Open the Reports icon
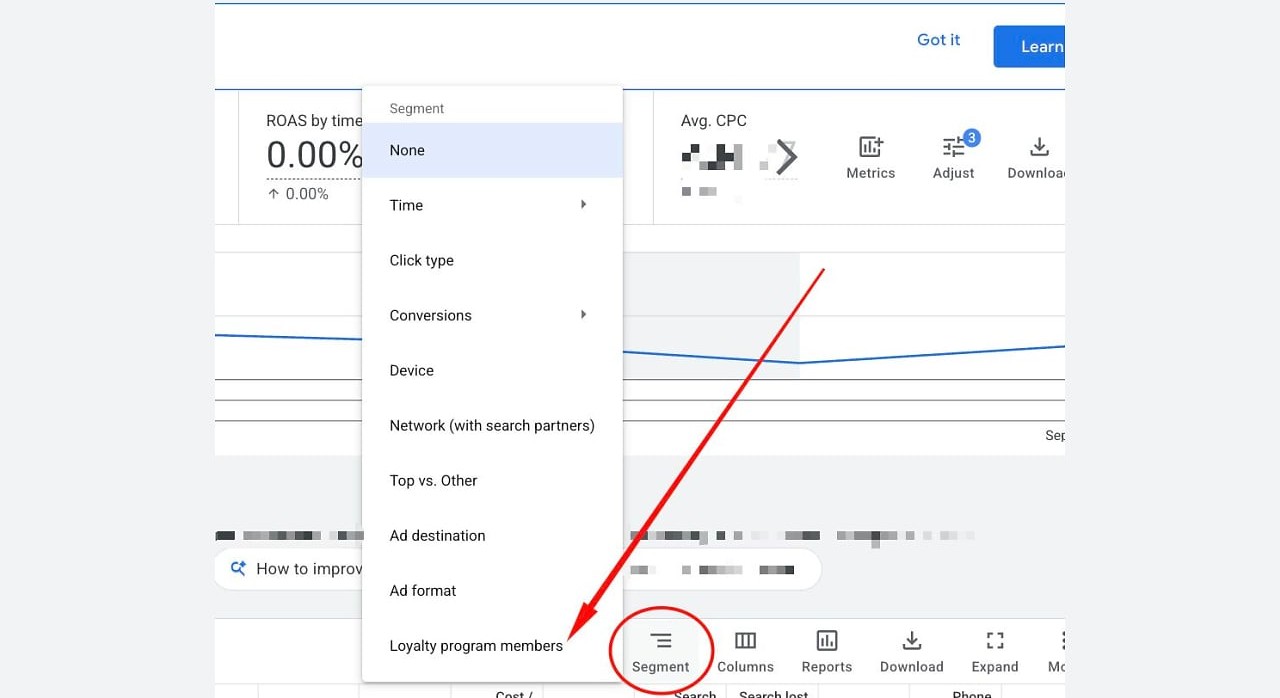1280x698 pixels. pyautogui.click(x=827, y=641)
